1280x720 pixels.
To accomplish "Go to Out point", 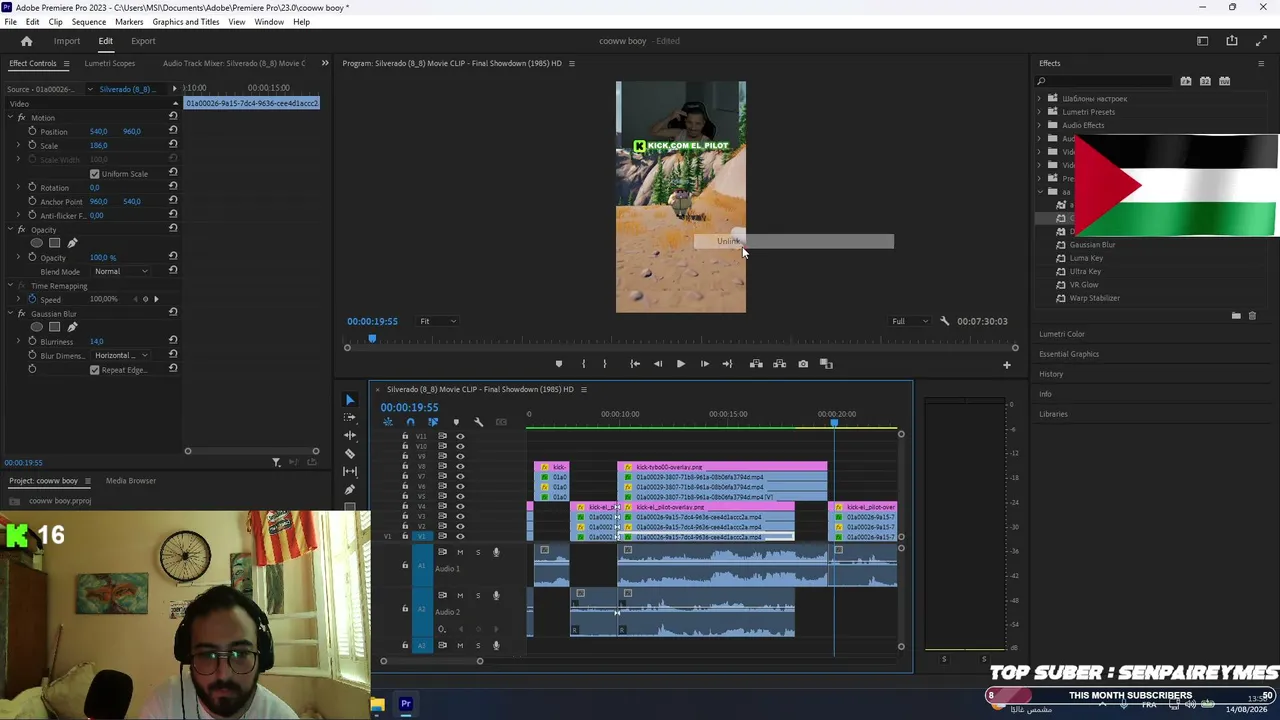I will click(x=727, y=364).
